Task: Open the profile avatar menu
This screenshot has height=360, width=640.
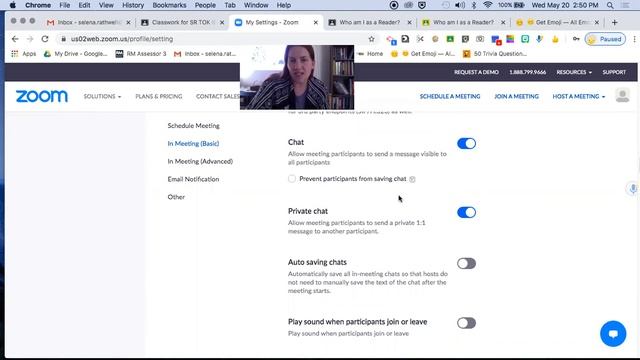Action: click(622, 96)
